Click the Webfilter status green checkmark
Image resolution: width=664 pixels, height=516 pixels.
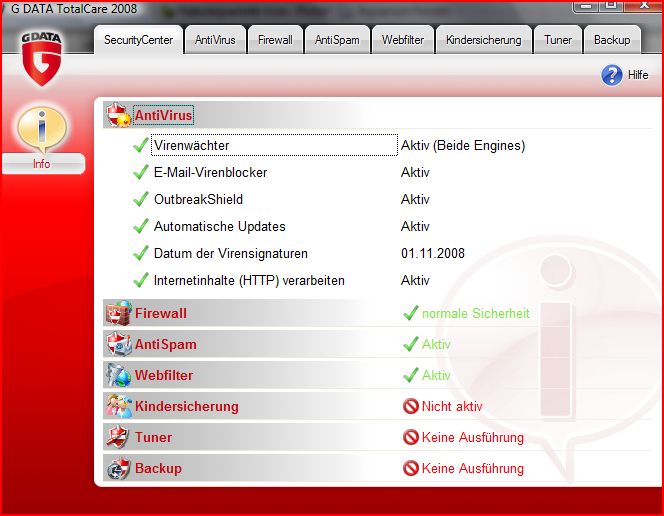pyautogui.click(x=411, y=375)
